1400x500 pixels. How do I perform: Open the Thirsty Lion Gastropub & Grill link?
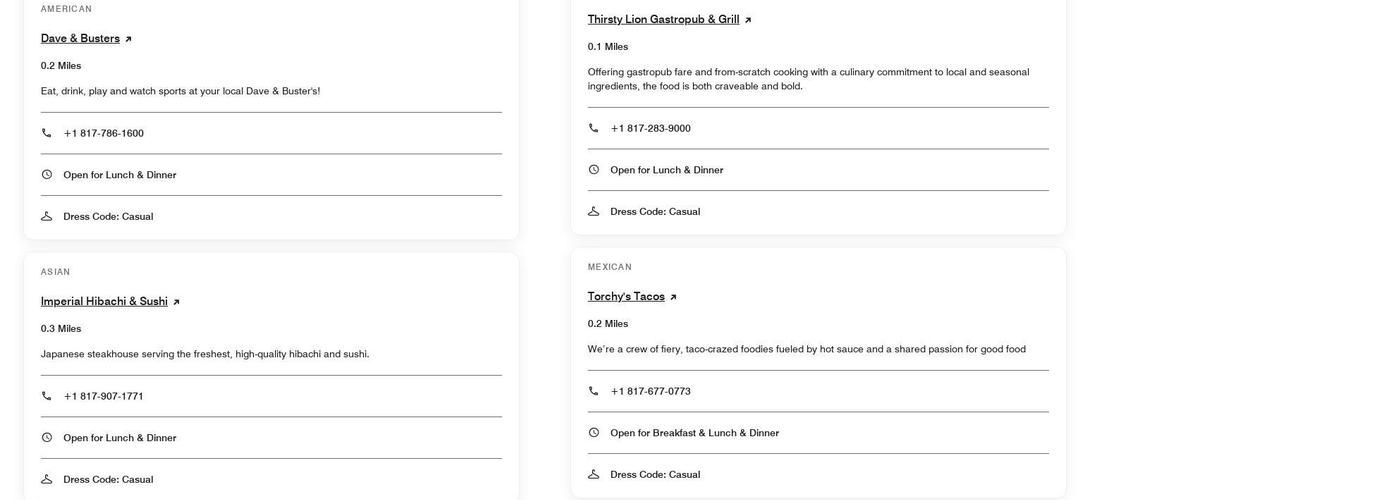pyautogui.click(x=663, y=19)
